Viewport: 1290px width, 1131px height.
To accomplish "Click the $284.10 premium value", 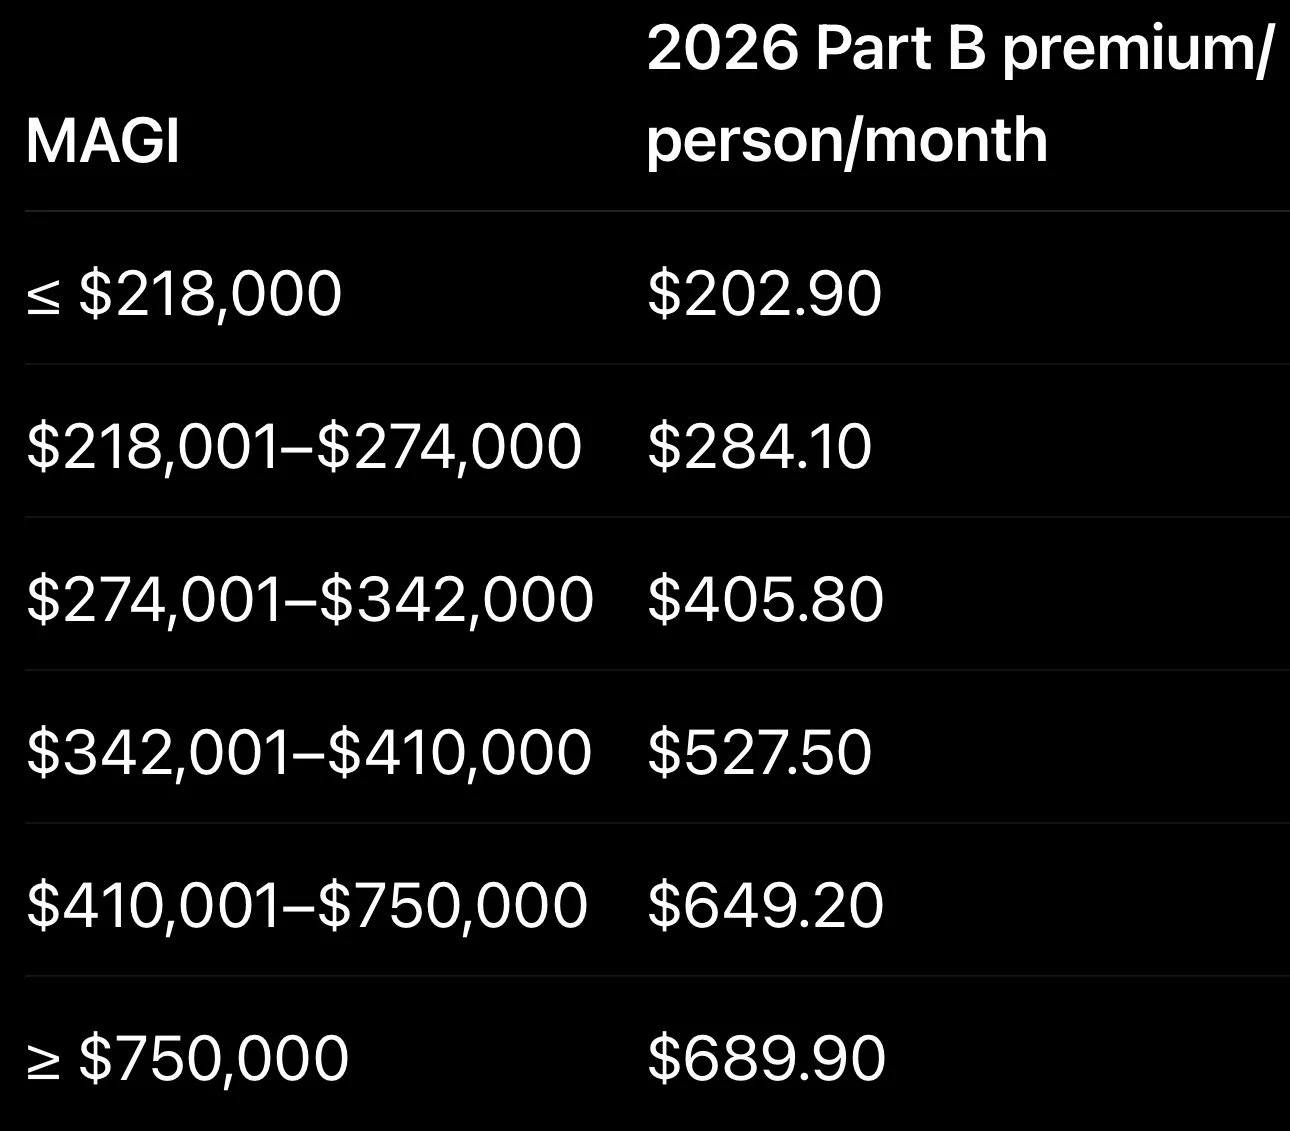I will pos(759,447).
